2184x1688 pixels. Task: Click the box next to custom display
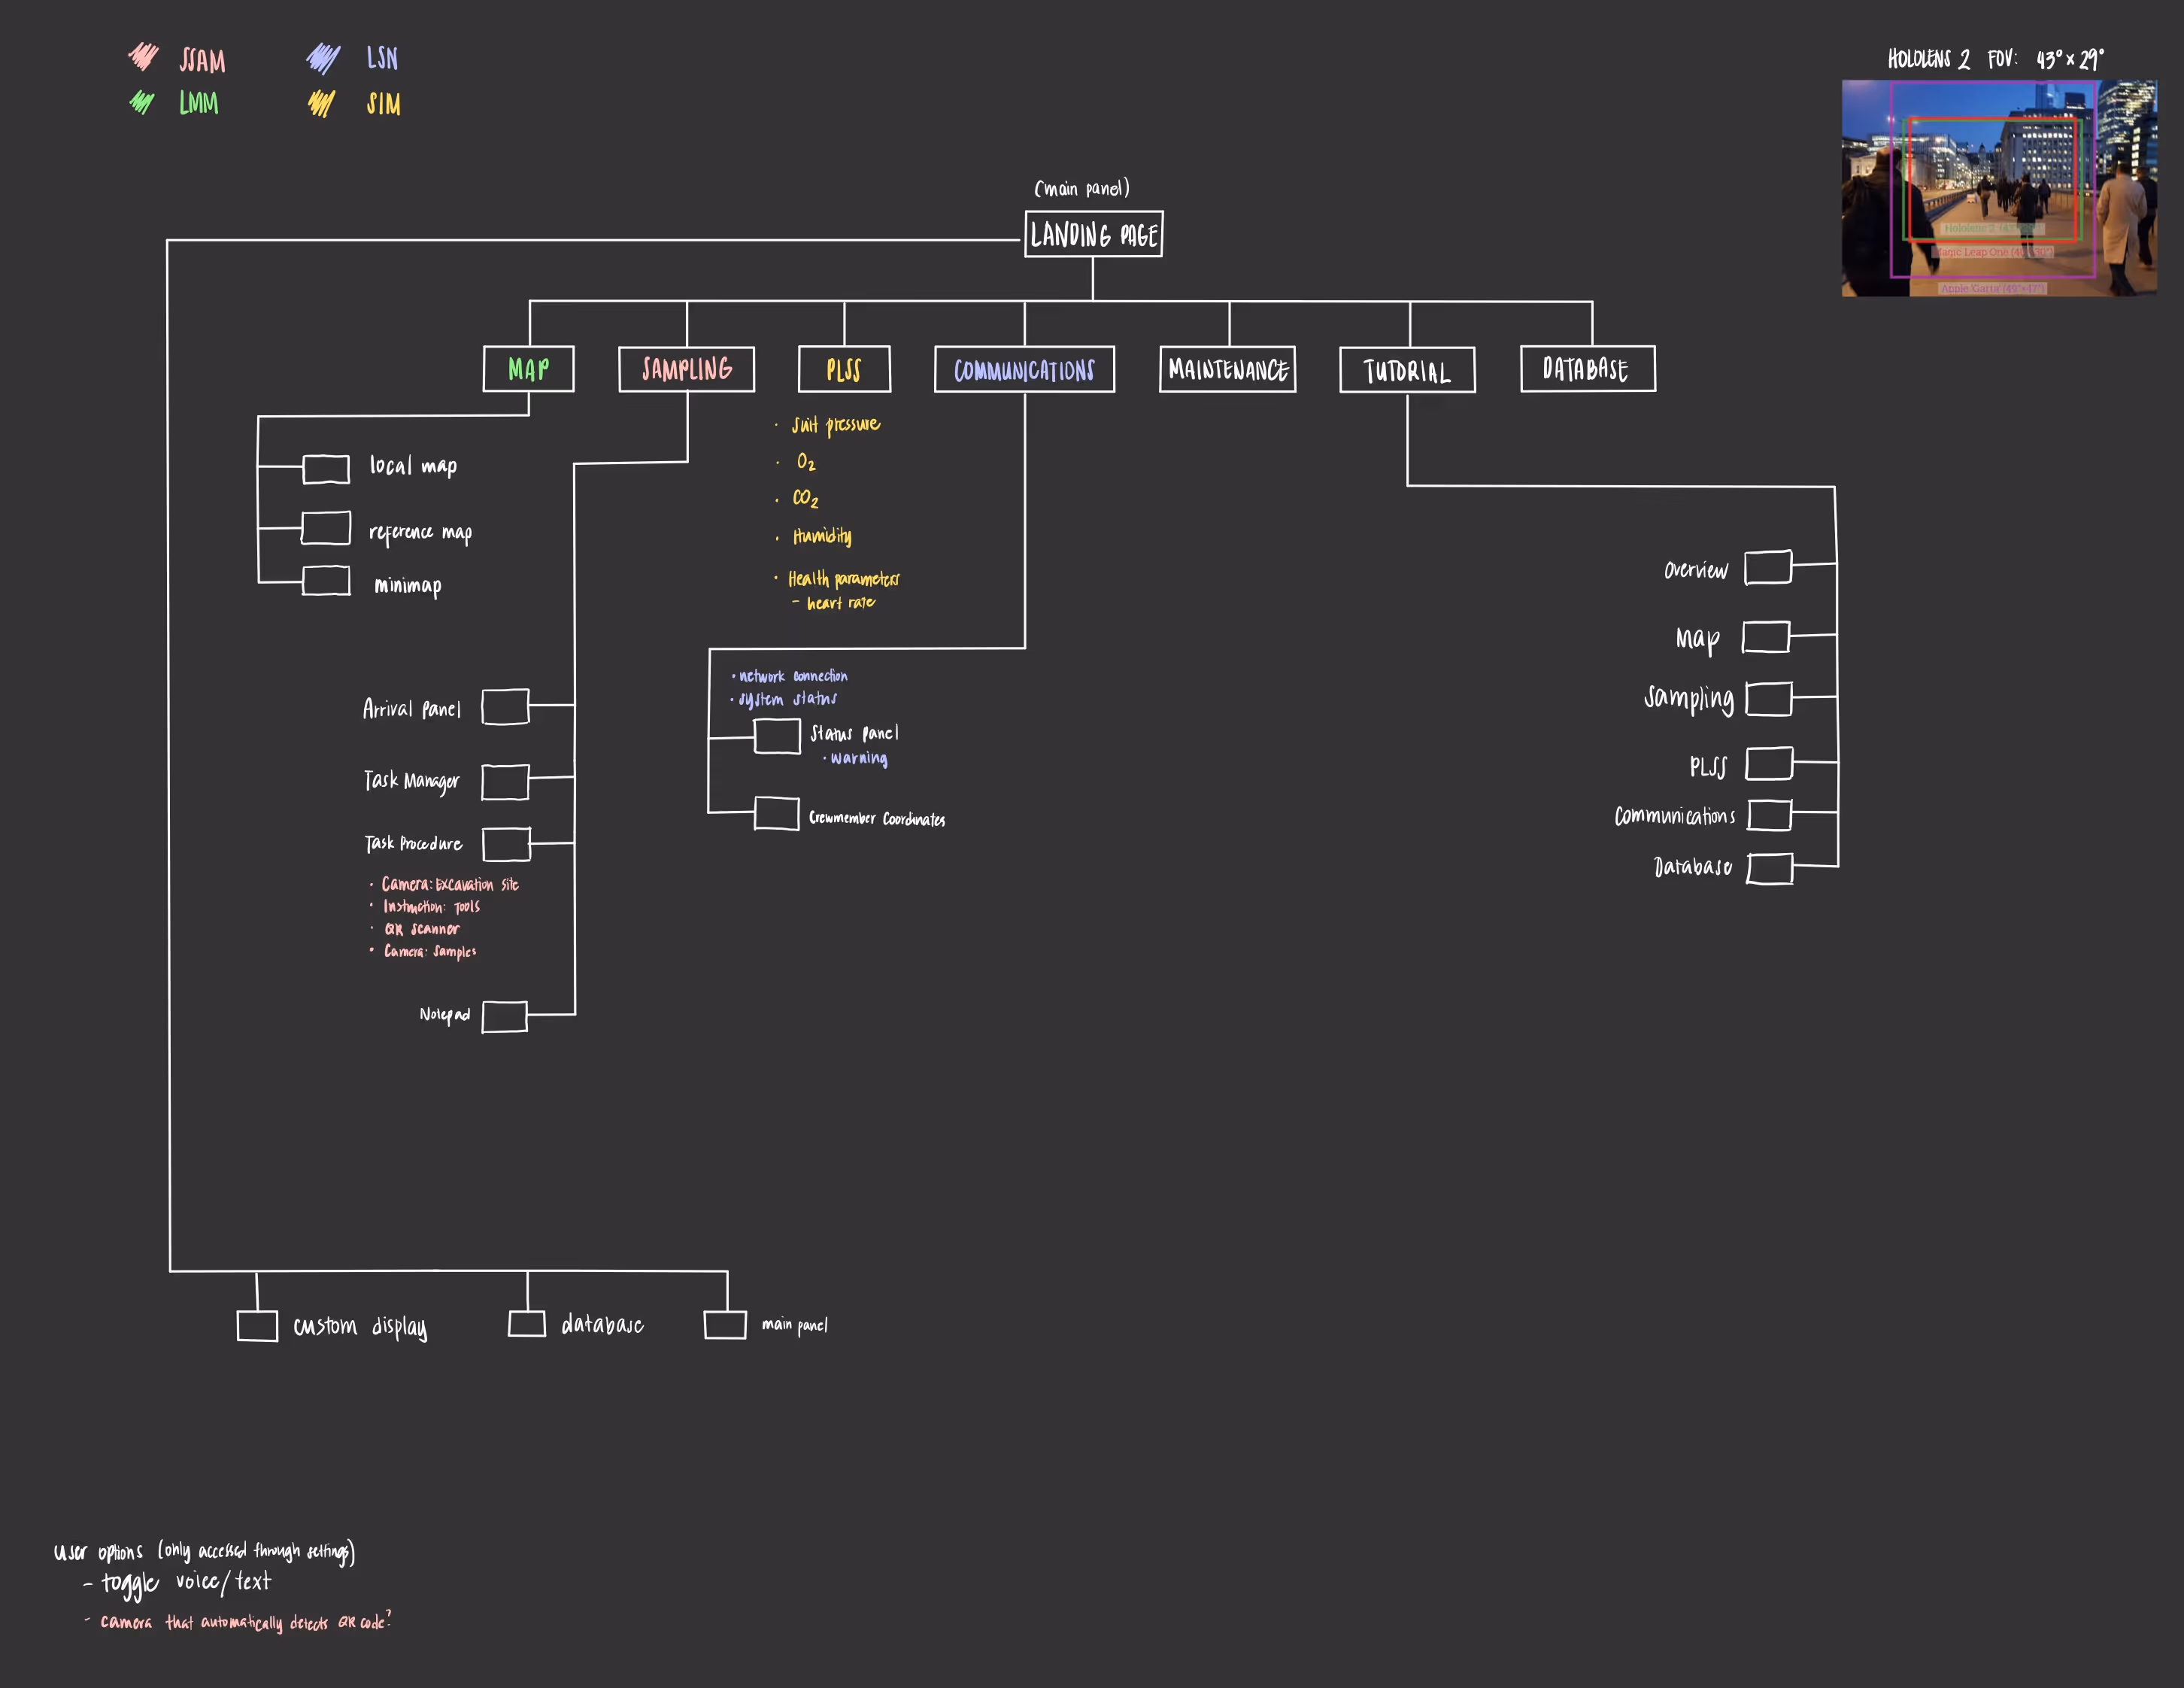257,1326
